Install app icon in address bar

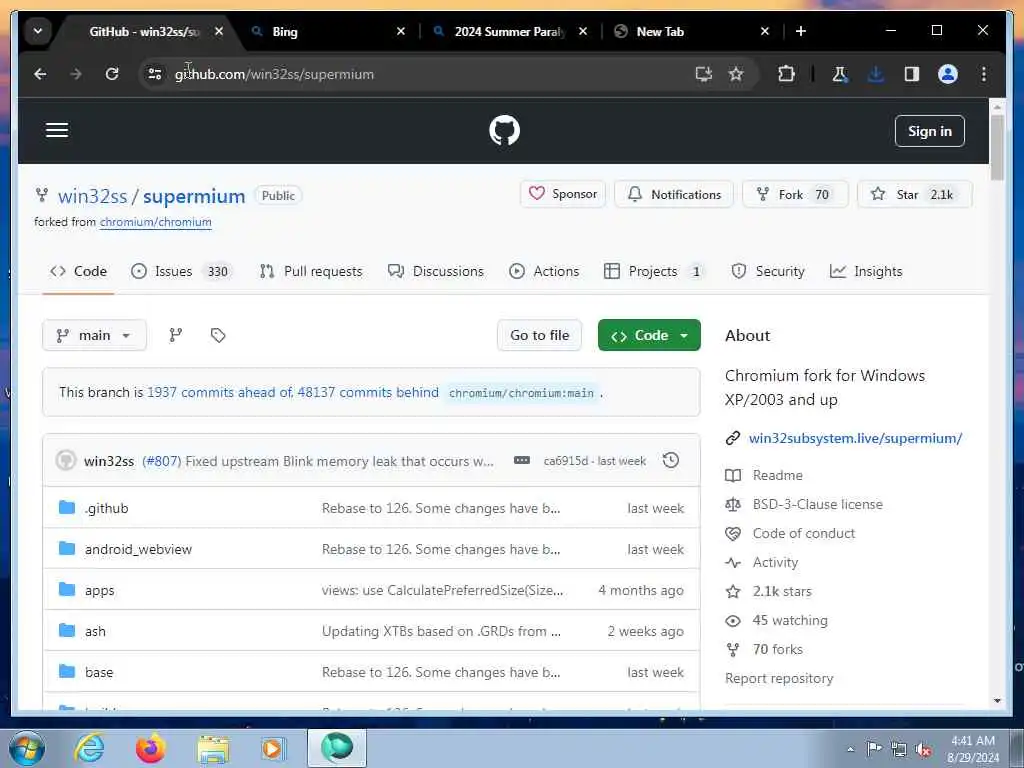click(x=703, y=74)
